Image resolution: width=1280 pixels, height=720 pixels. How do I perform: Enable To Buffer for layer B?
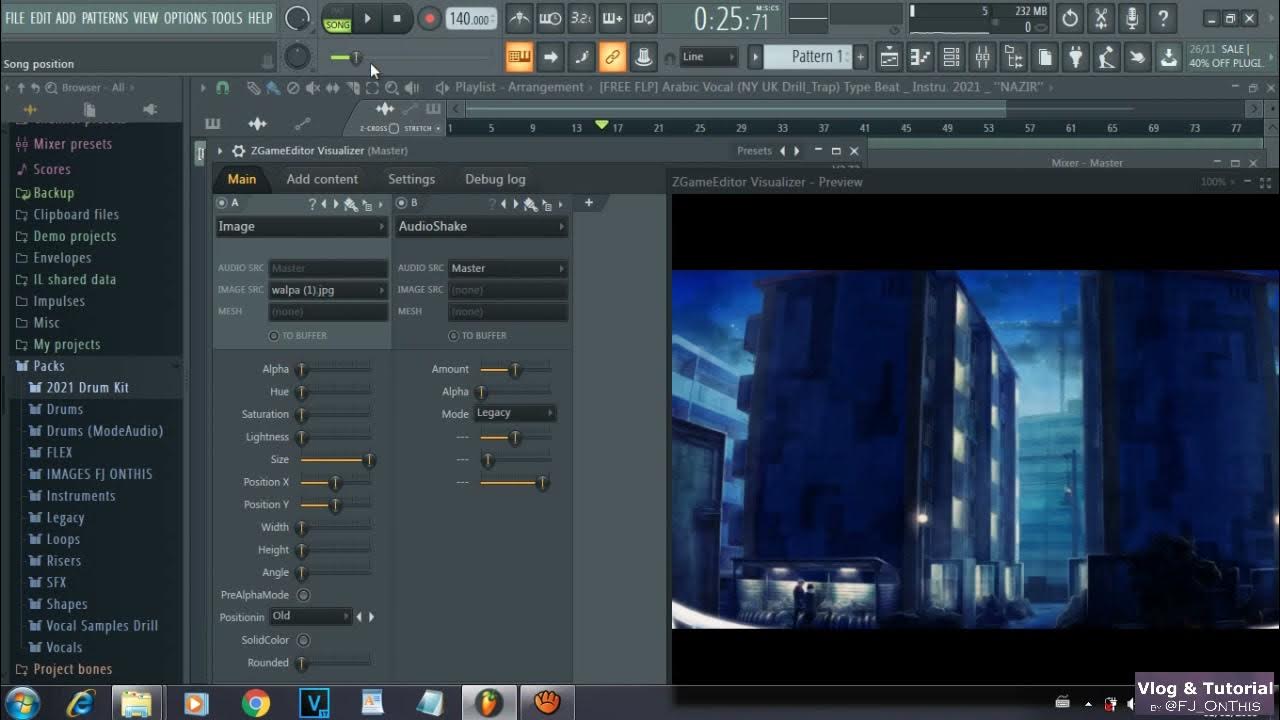tap(454, 336)
